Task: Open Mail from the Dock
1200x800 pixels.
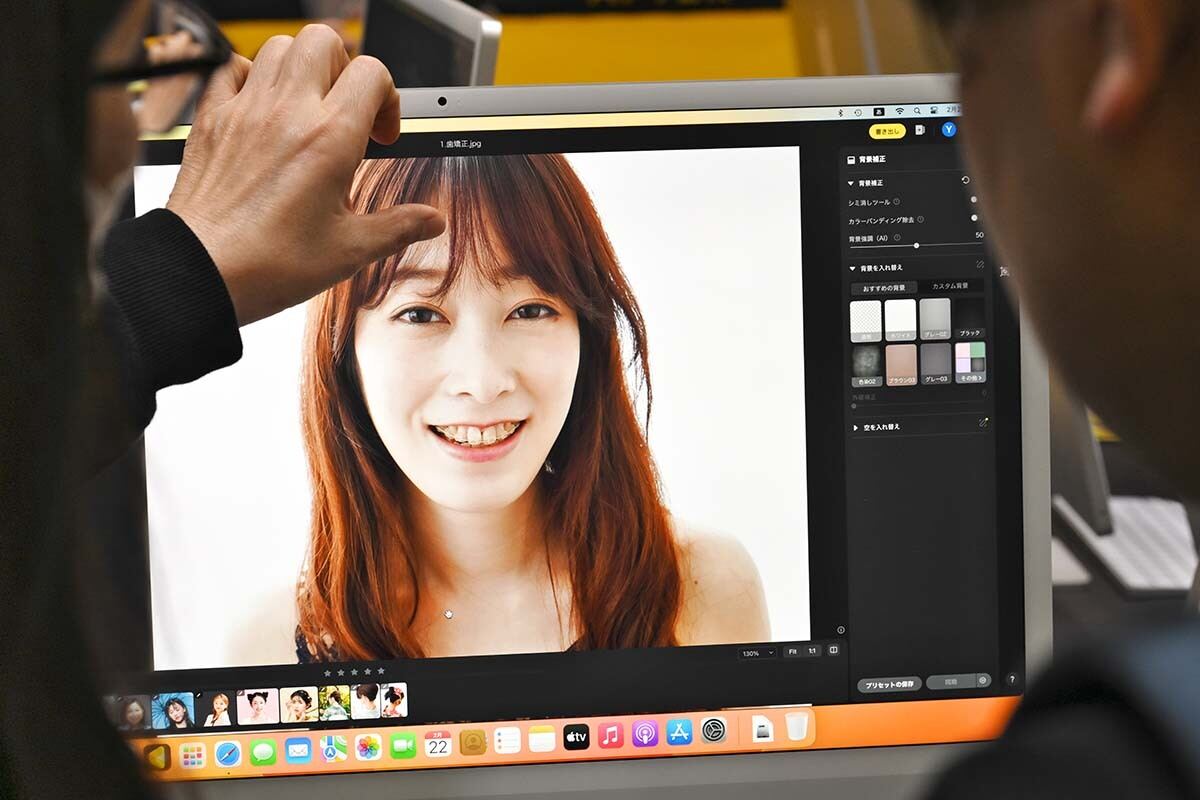Action: pos(298,749)
